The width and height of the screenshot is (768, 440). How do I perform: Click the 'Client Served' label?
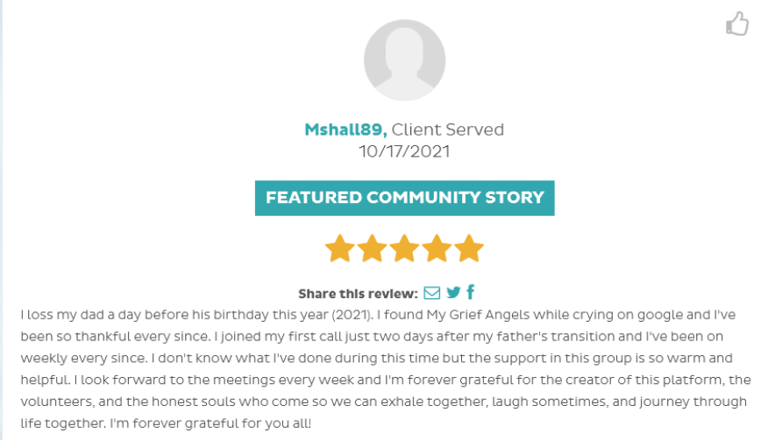point(448,130)
